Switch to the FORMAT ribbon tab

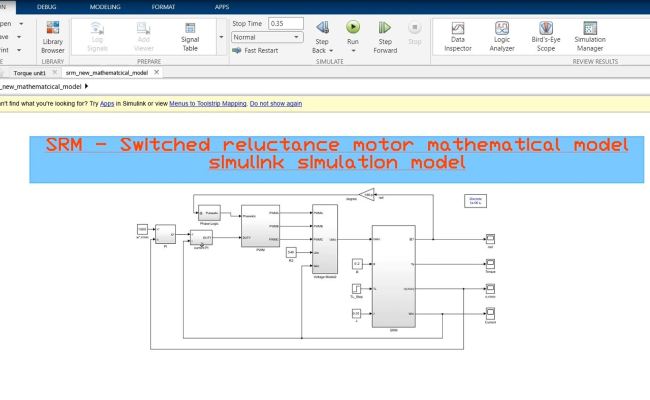163,7
